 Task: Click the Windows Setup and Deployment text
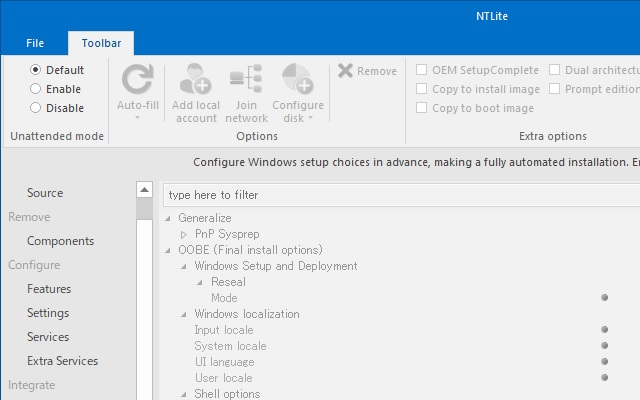(276, 266)
